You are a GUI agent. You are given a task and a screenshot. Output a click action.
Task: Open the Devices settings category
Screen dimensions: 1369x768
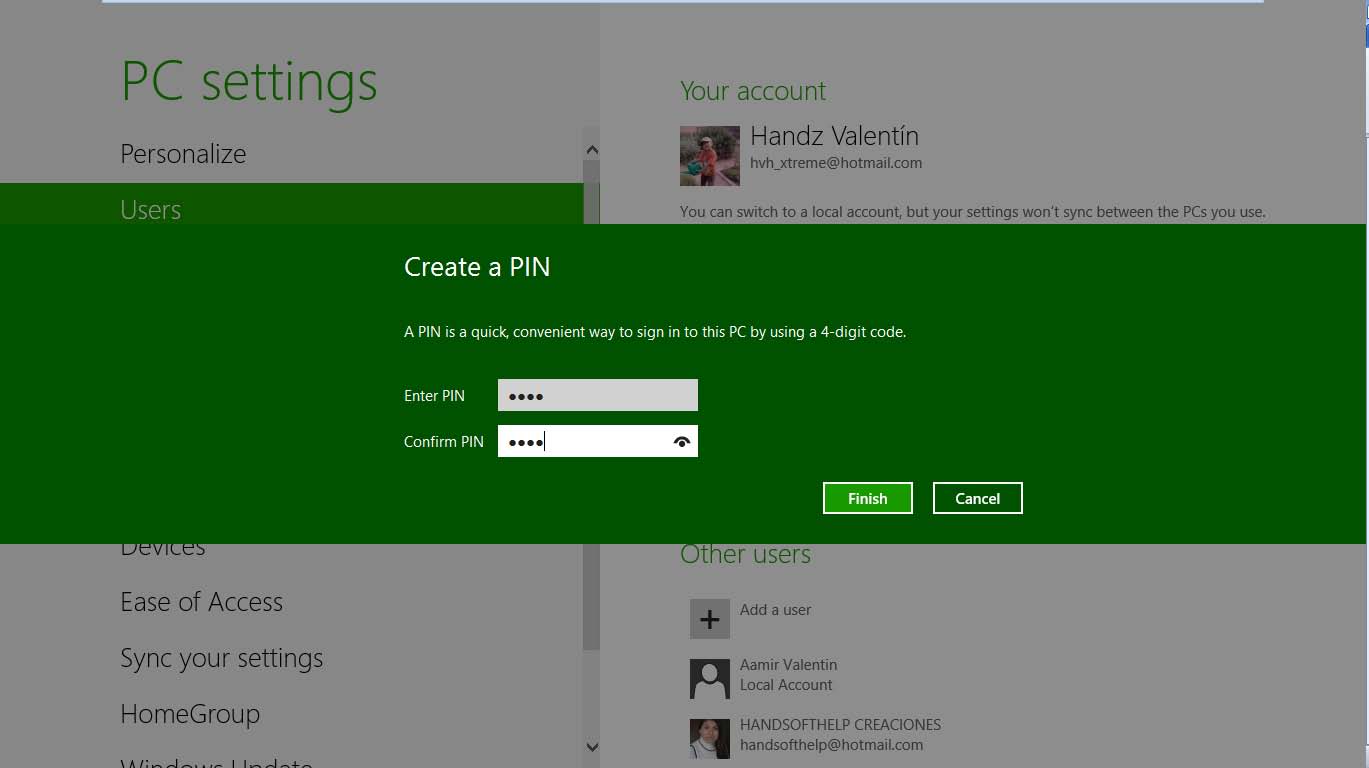coord(163,550)
